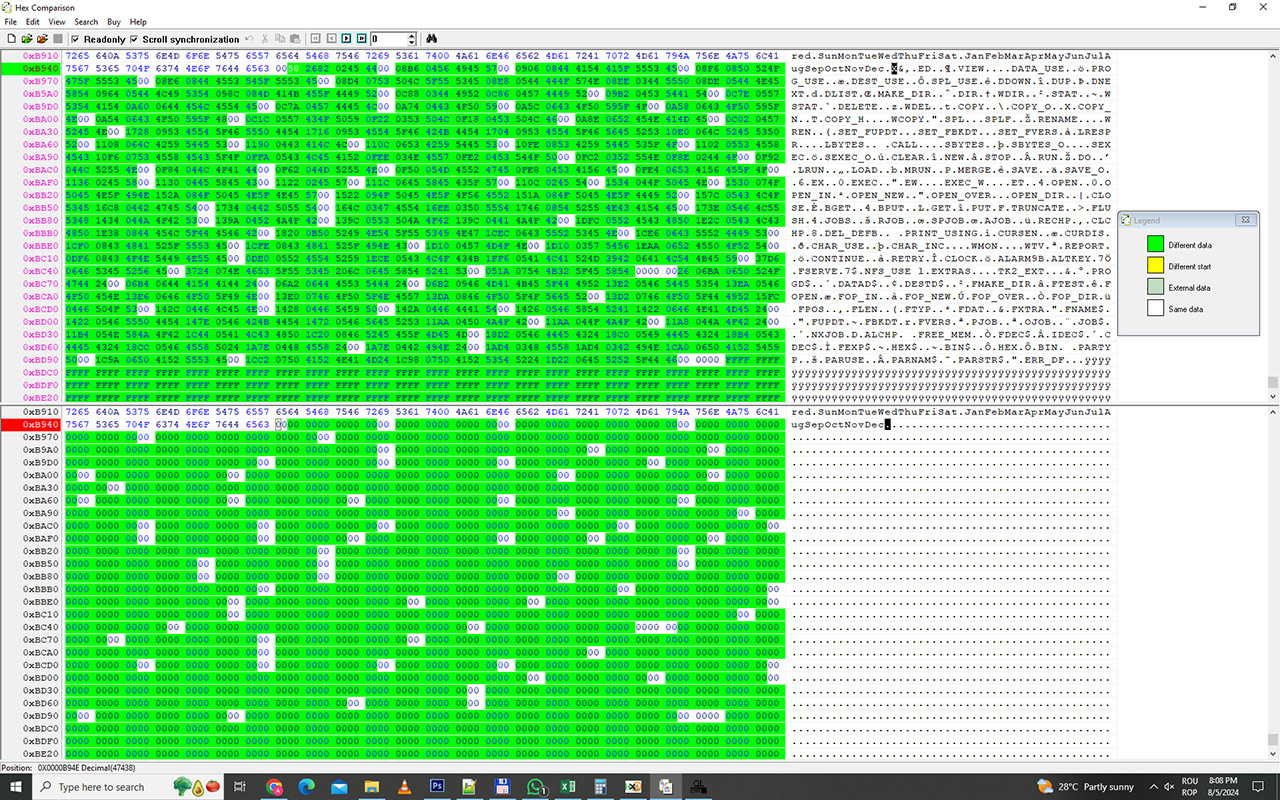This screenshot has width=1280, height=800.
Task: Open the Buy menu
Action: (x=114, y=21)
